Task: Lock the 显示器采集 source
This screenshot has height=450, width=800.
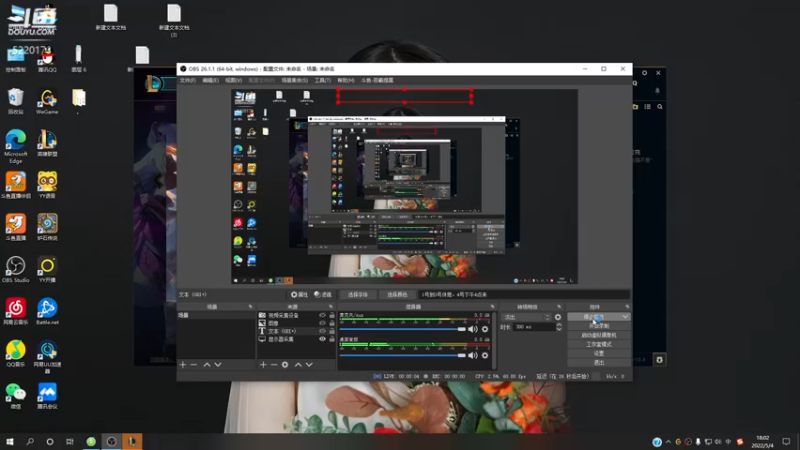Action: 332,339
